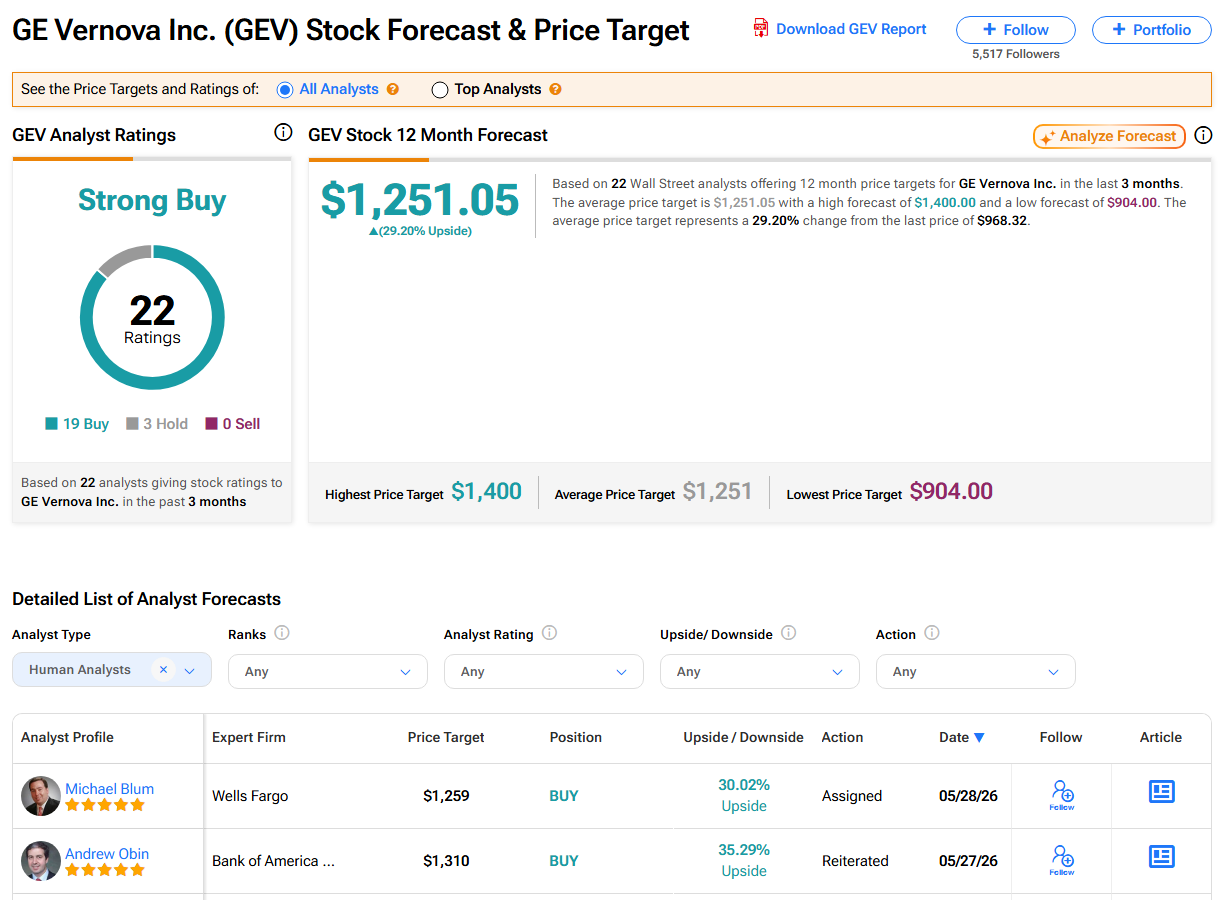Open info icon for GEV Analyst Ratings
Image resolution: width=1219 pixels, height=900 pixels.
click(283, 133)
